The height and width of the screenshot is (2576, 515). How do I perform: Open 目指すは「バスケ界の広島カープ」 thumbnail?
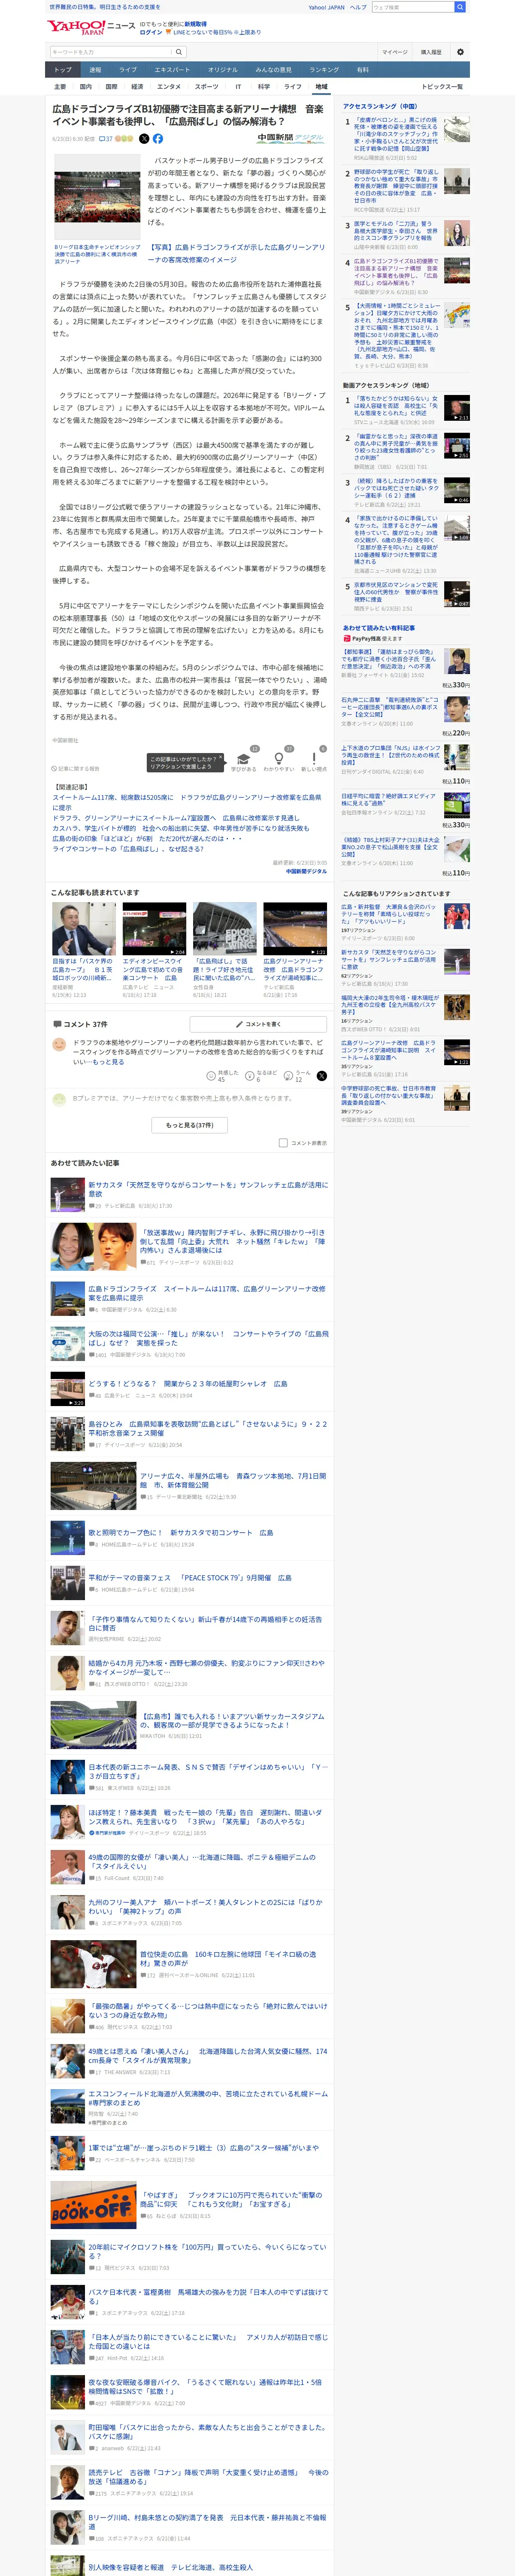click(84, 929)
